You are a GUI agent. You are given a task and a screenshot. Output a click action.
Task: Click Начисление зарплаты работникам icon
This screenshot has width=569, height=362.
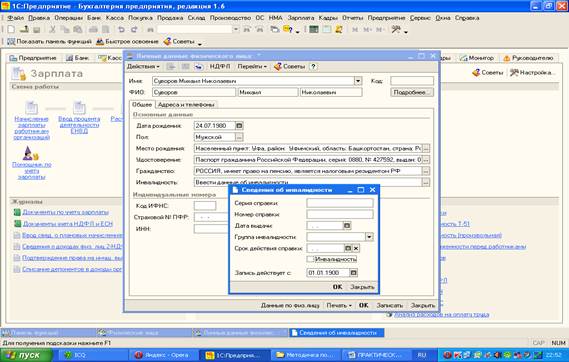click(x=31, y=108)
